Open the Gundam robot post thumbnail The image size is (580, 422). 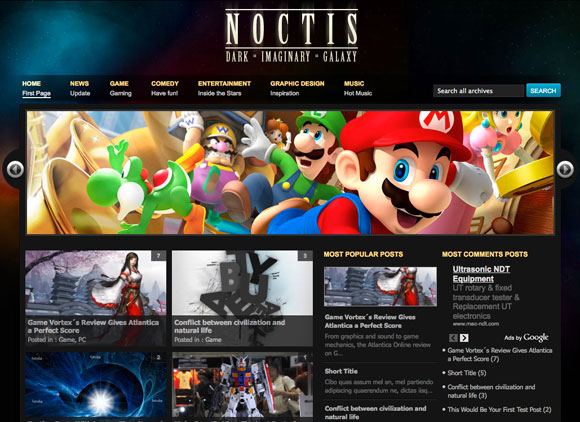242,385
